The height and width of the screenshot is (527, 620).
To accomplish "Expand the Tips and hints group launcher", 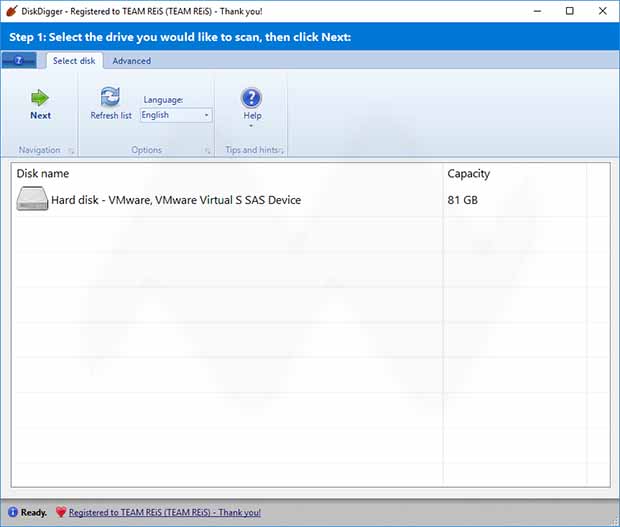I will (x=282, y=151).
